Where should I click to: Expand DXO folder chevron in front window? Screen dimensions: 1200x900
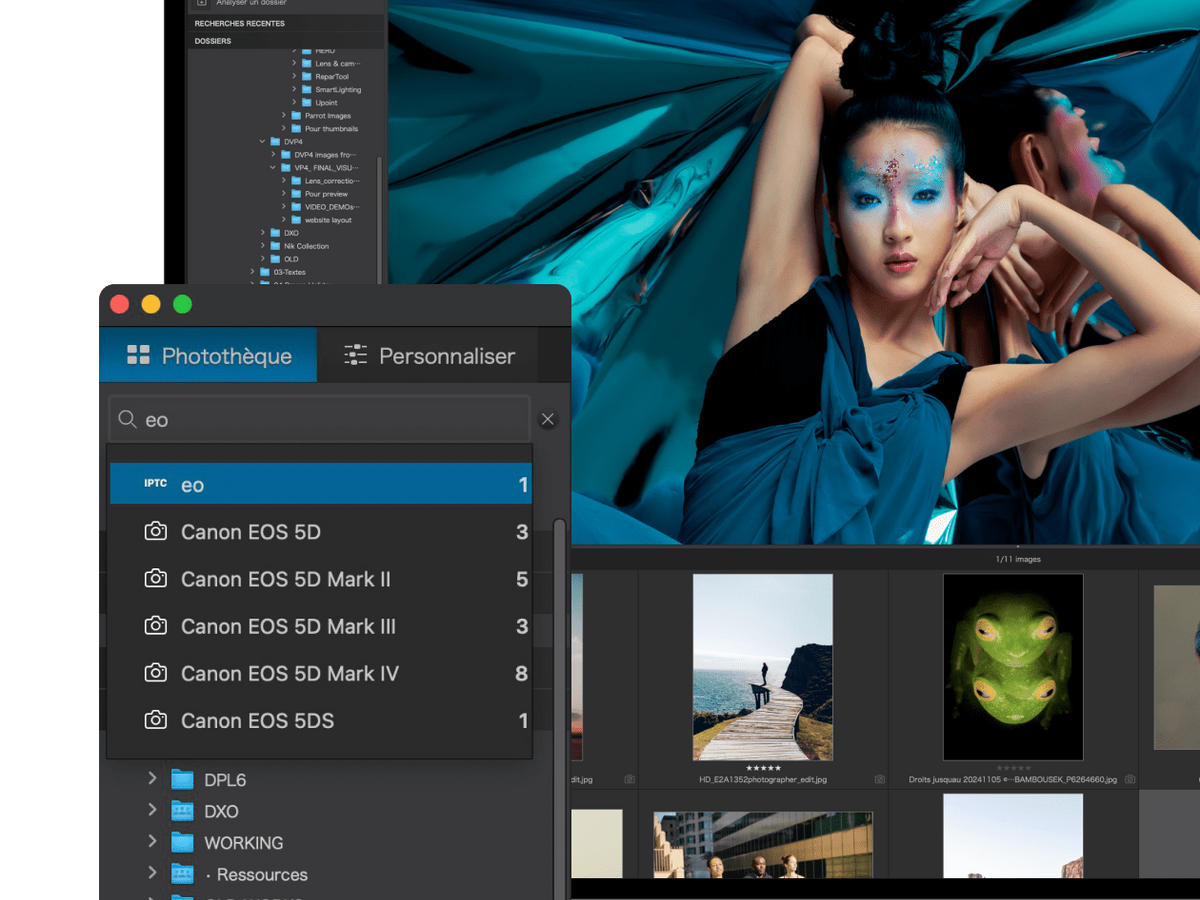pos(152,810)
